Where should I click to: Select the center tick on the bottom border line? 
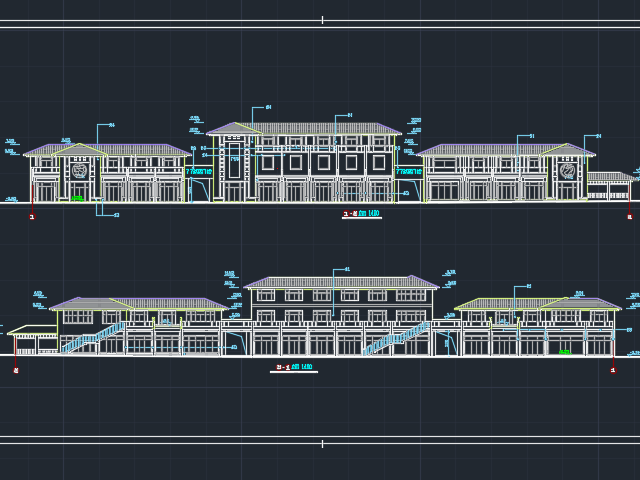click(x=322, y=443)
